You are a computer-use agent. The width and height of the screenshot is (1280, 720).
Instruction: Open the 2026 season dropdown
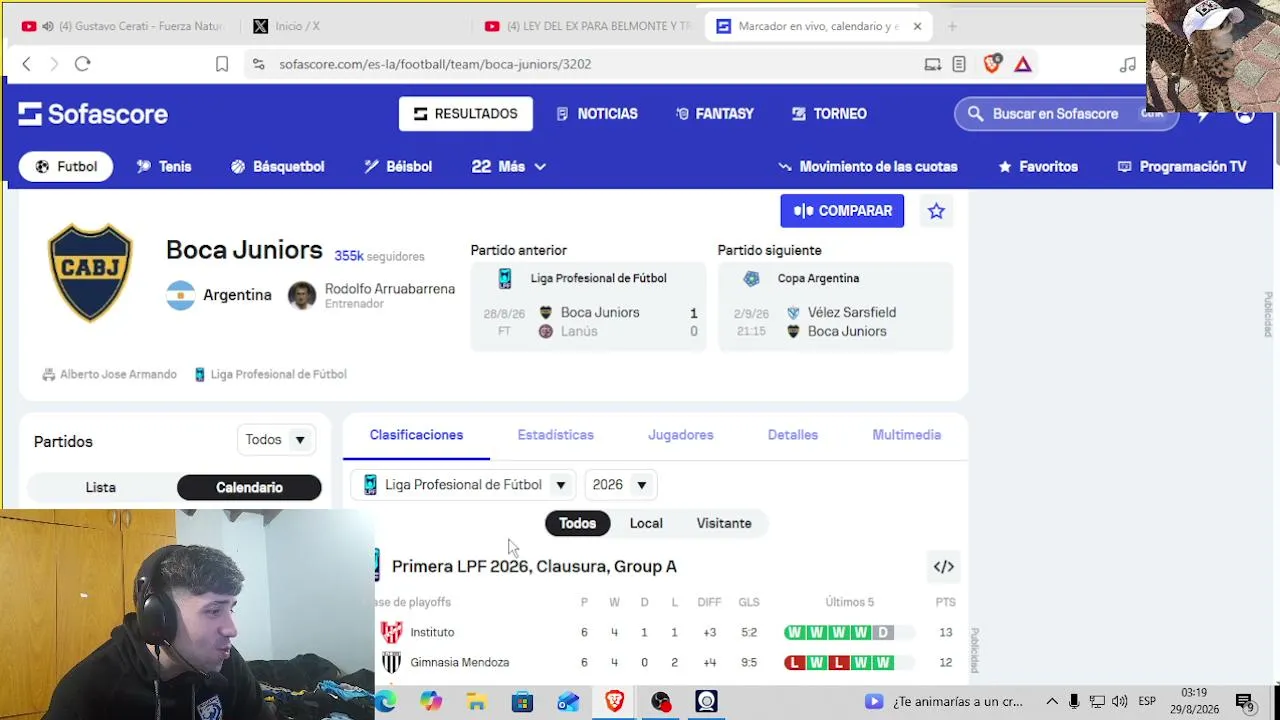pyautogui.click(x=620, y=485)
